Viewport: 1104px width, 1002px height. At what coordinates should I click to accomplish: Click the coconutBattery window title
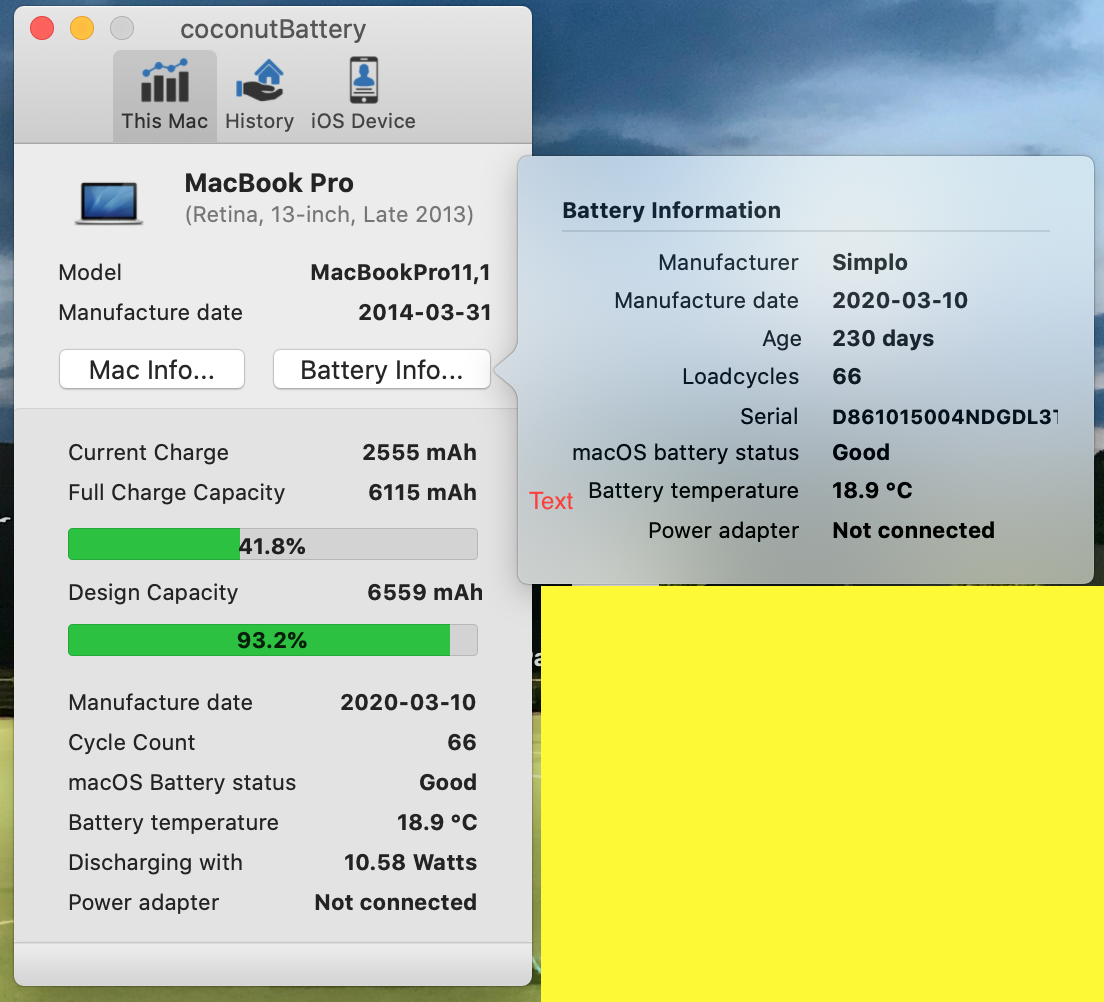click(x=273, y=30)
